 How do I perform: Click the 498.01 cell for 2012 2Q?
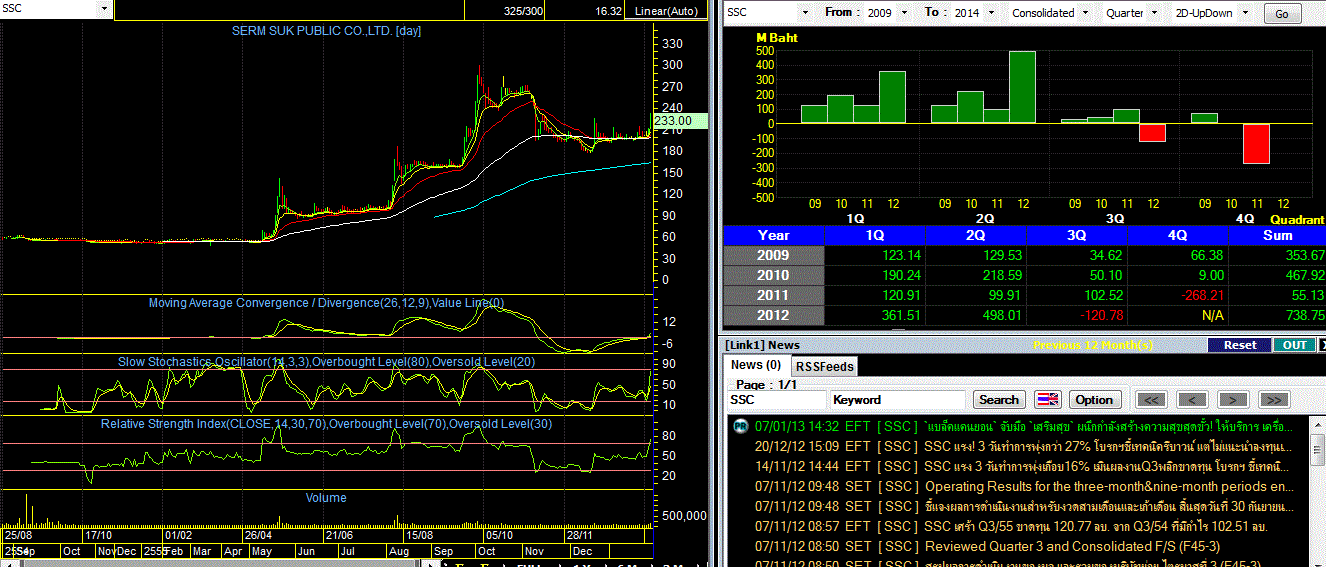(x=976, y=315)
